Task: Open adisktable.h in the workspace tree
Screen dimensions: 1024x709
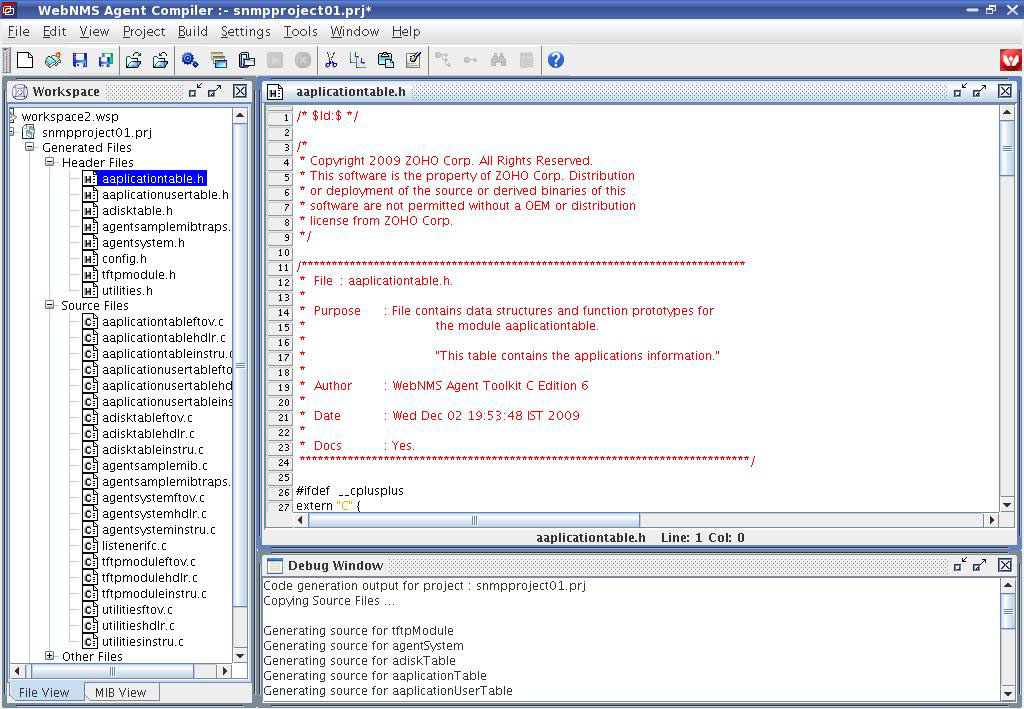Action: [137, 211]
